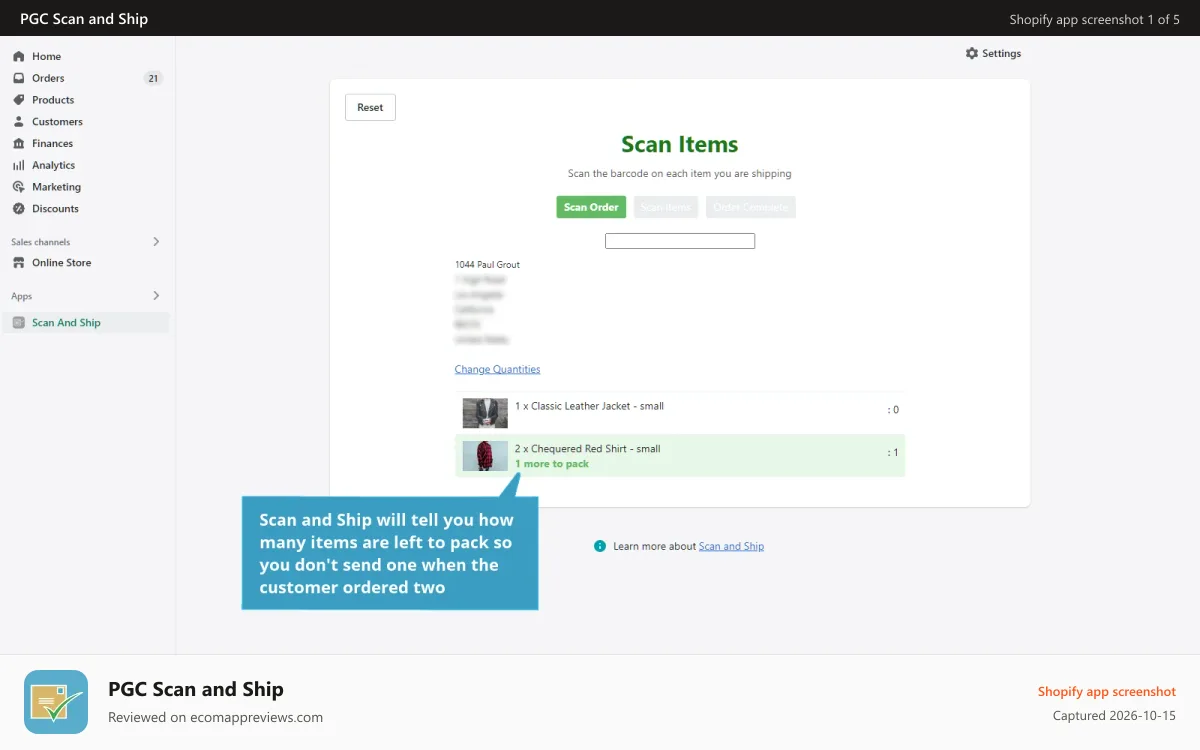Viewport: 1200px width, 750px height.
Task: Click the Discounts badge icon
Action: tap(19, 209)
